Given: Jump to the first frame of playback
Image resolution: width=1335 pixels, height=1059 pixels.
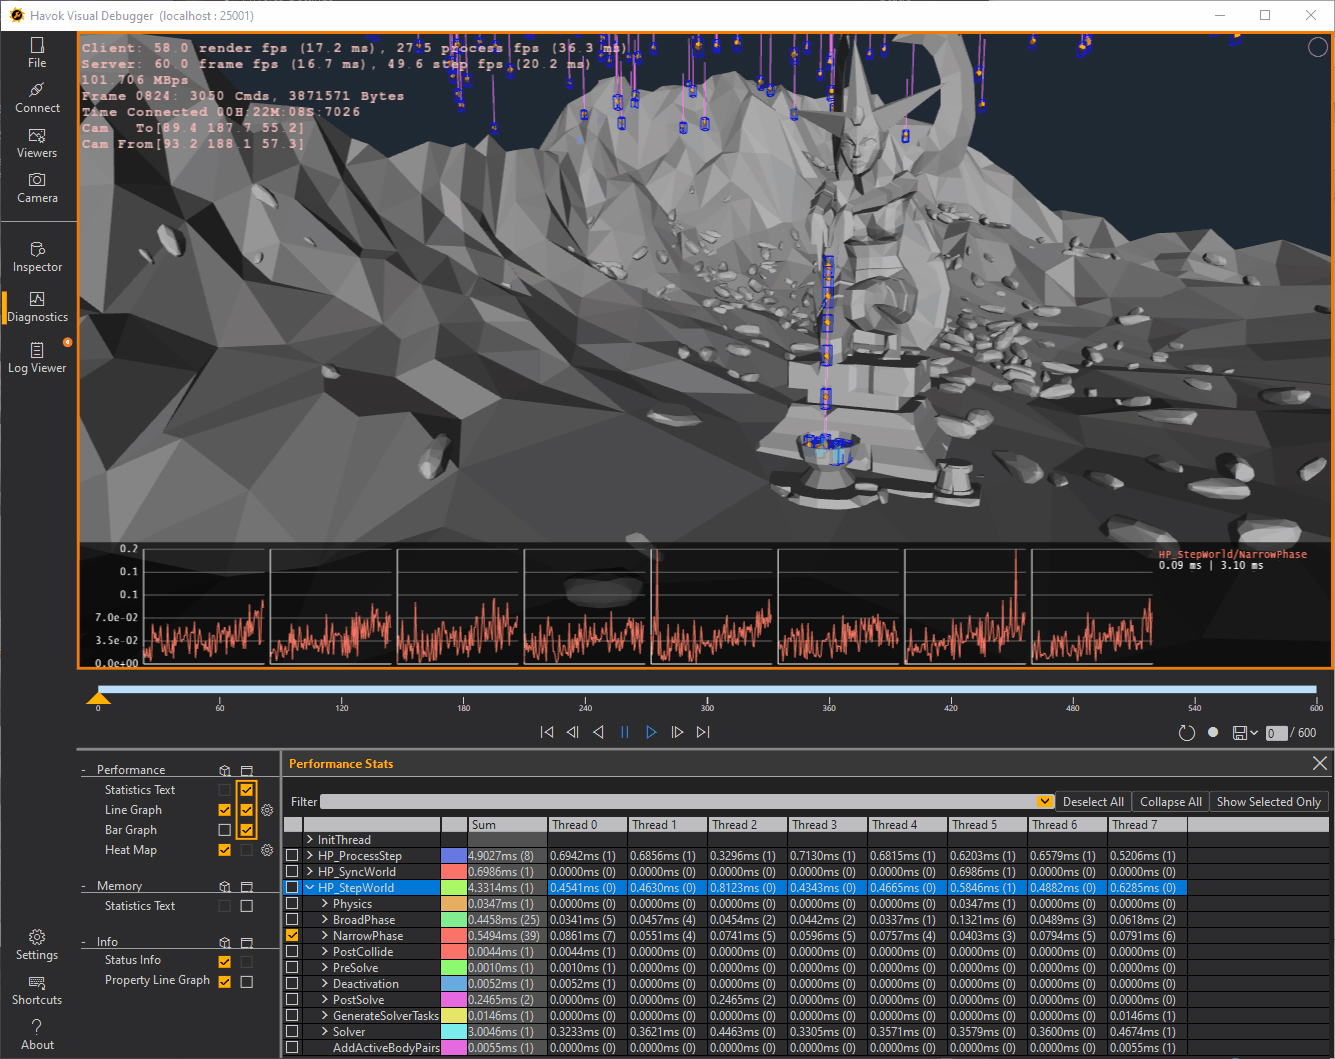Looking at the screenshot, I should point(547,732).
